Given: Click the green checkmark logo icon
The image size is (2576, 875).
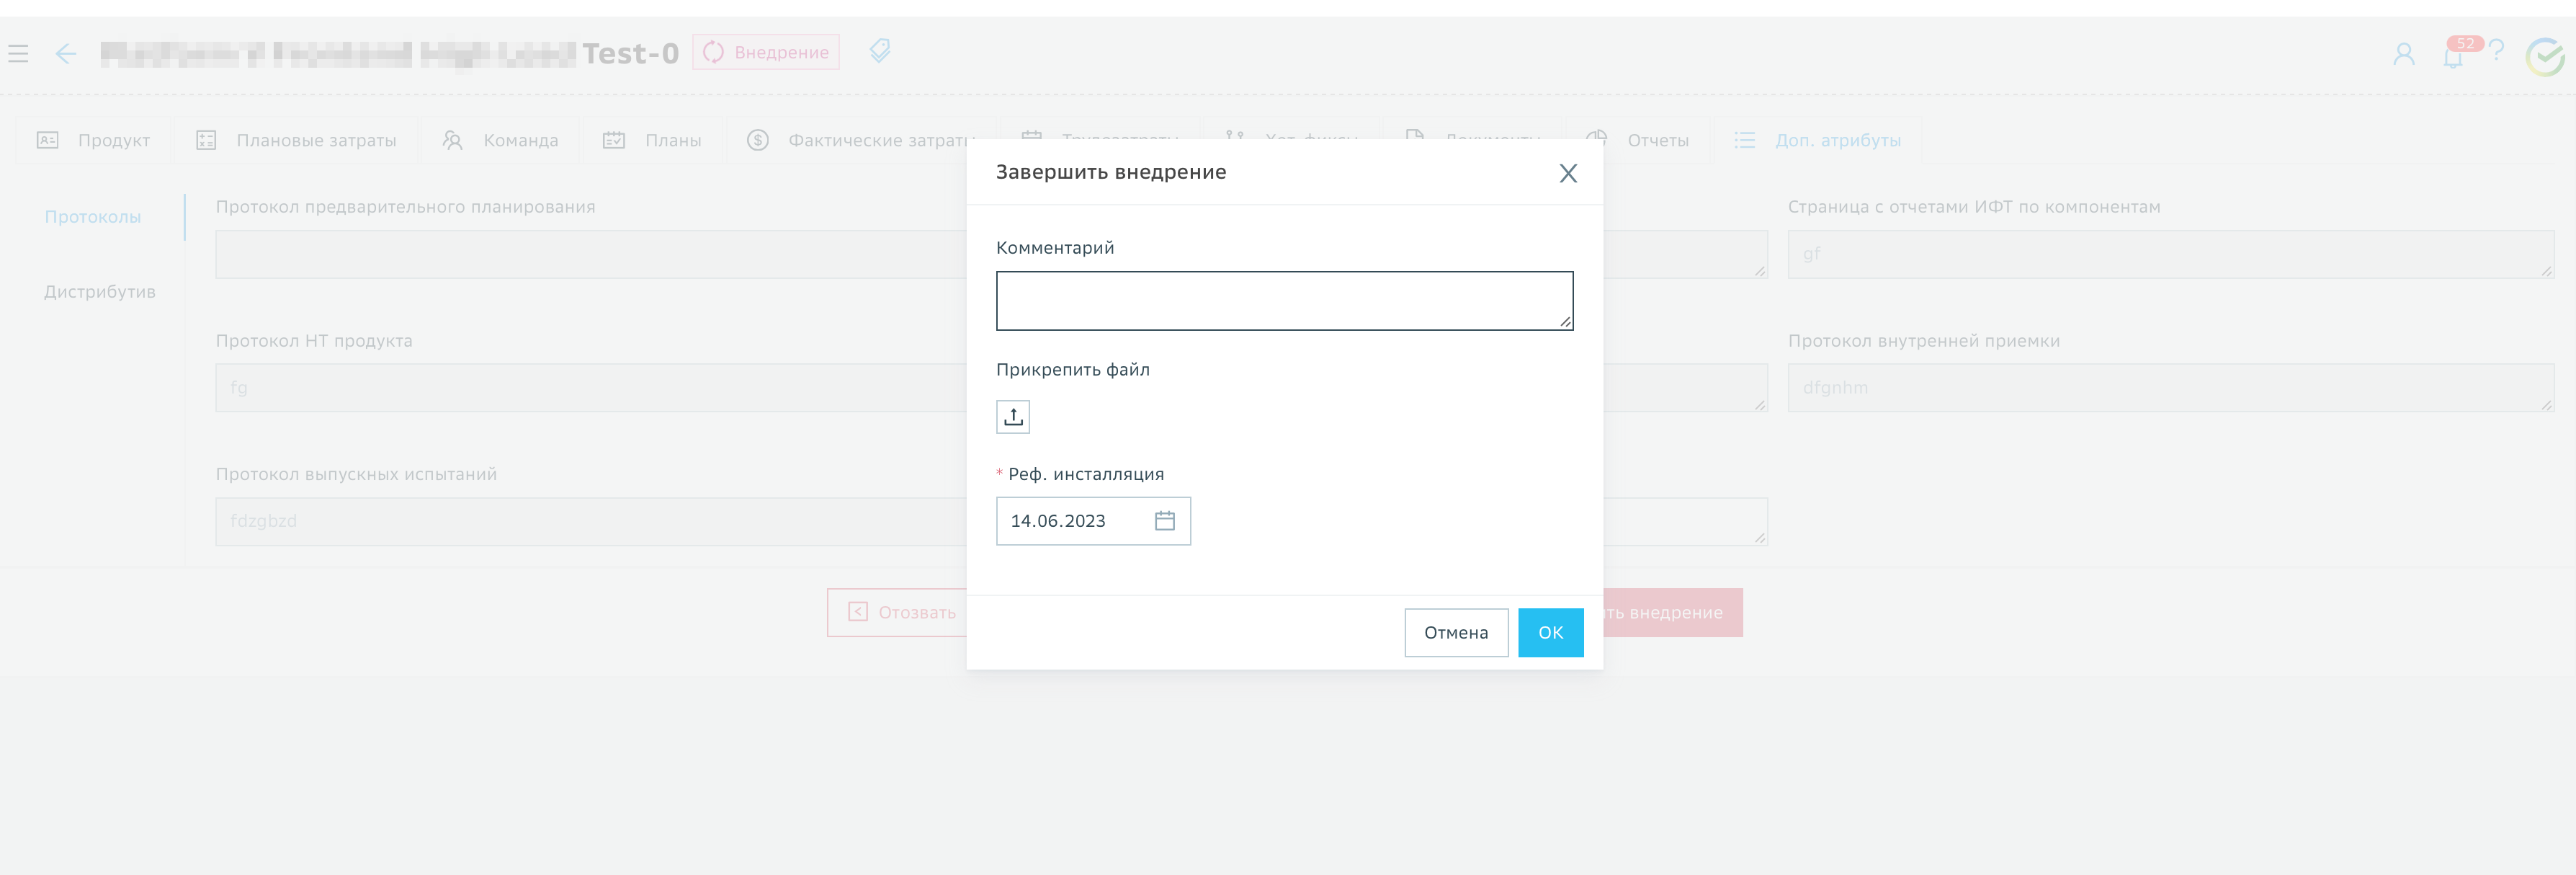Looking at the screenshot, I should point(2544,56).
